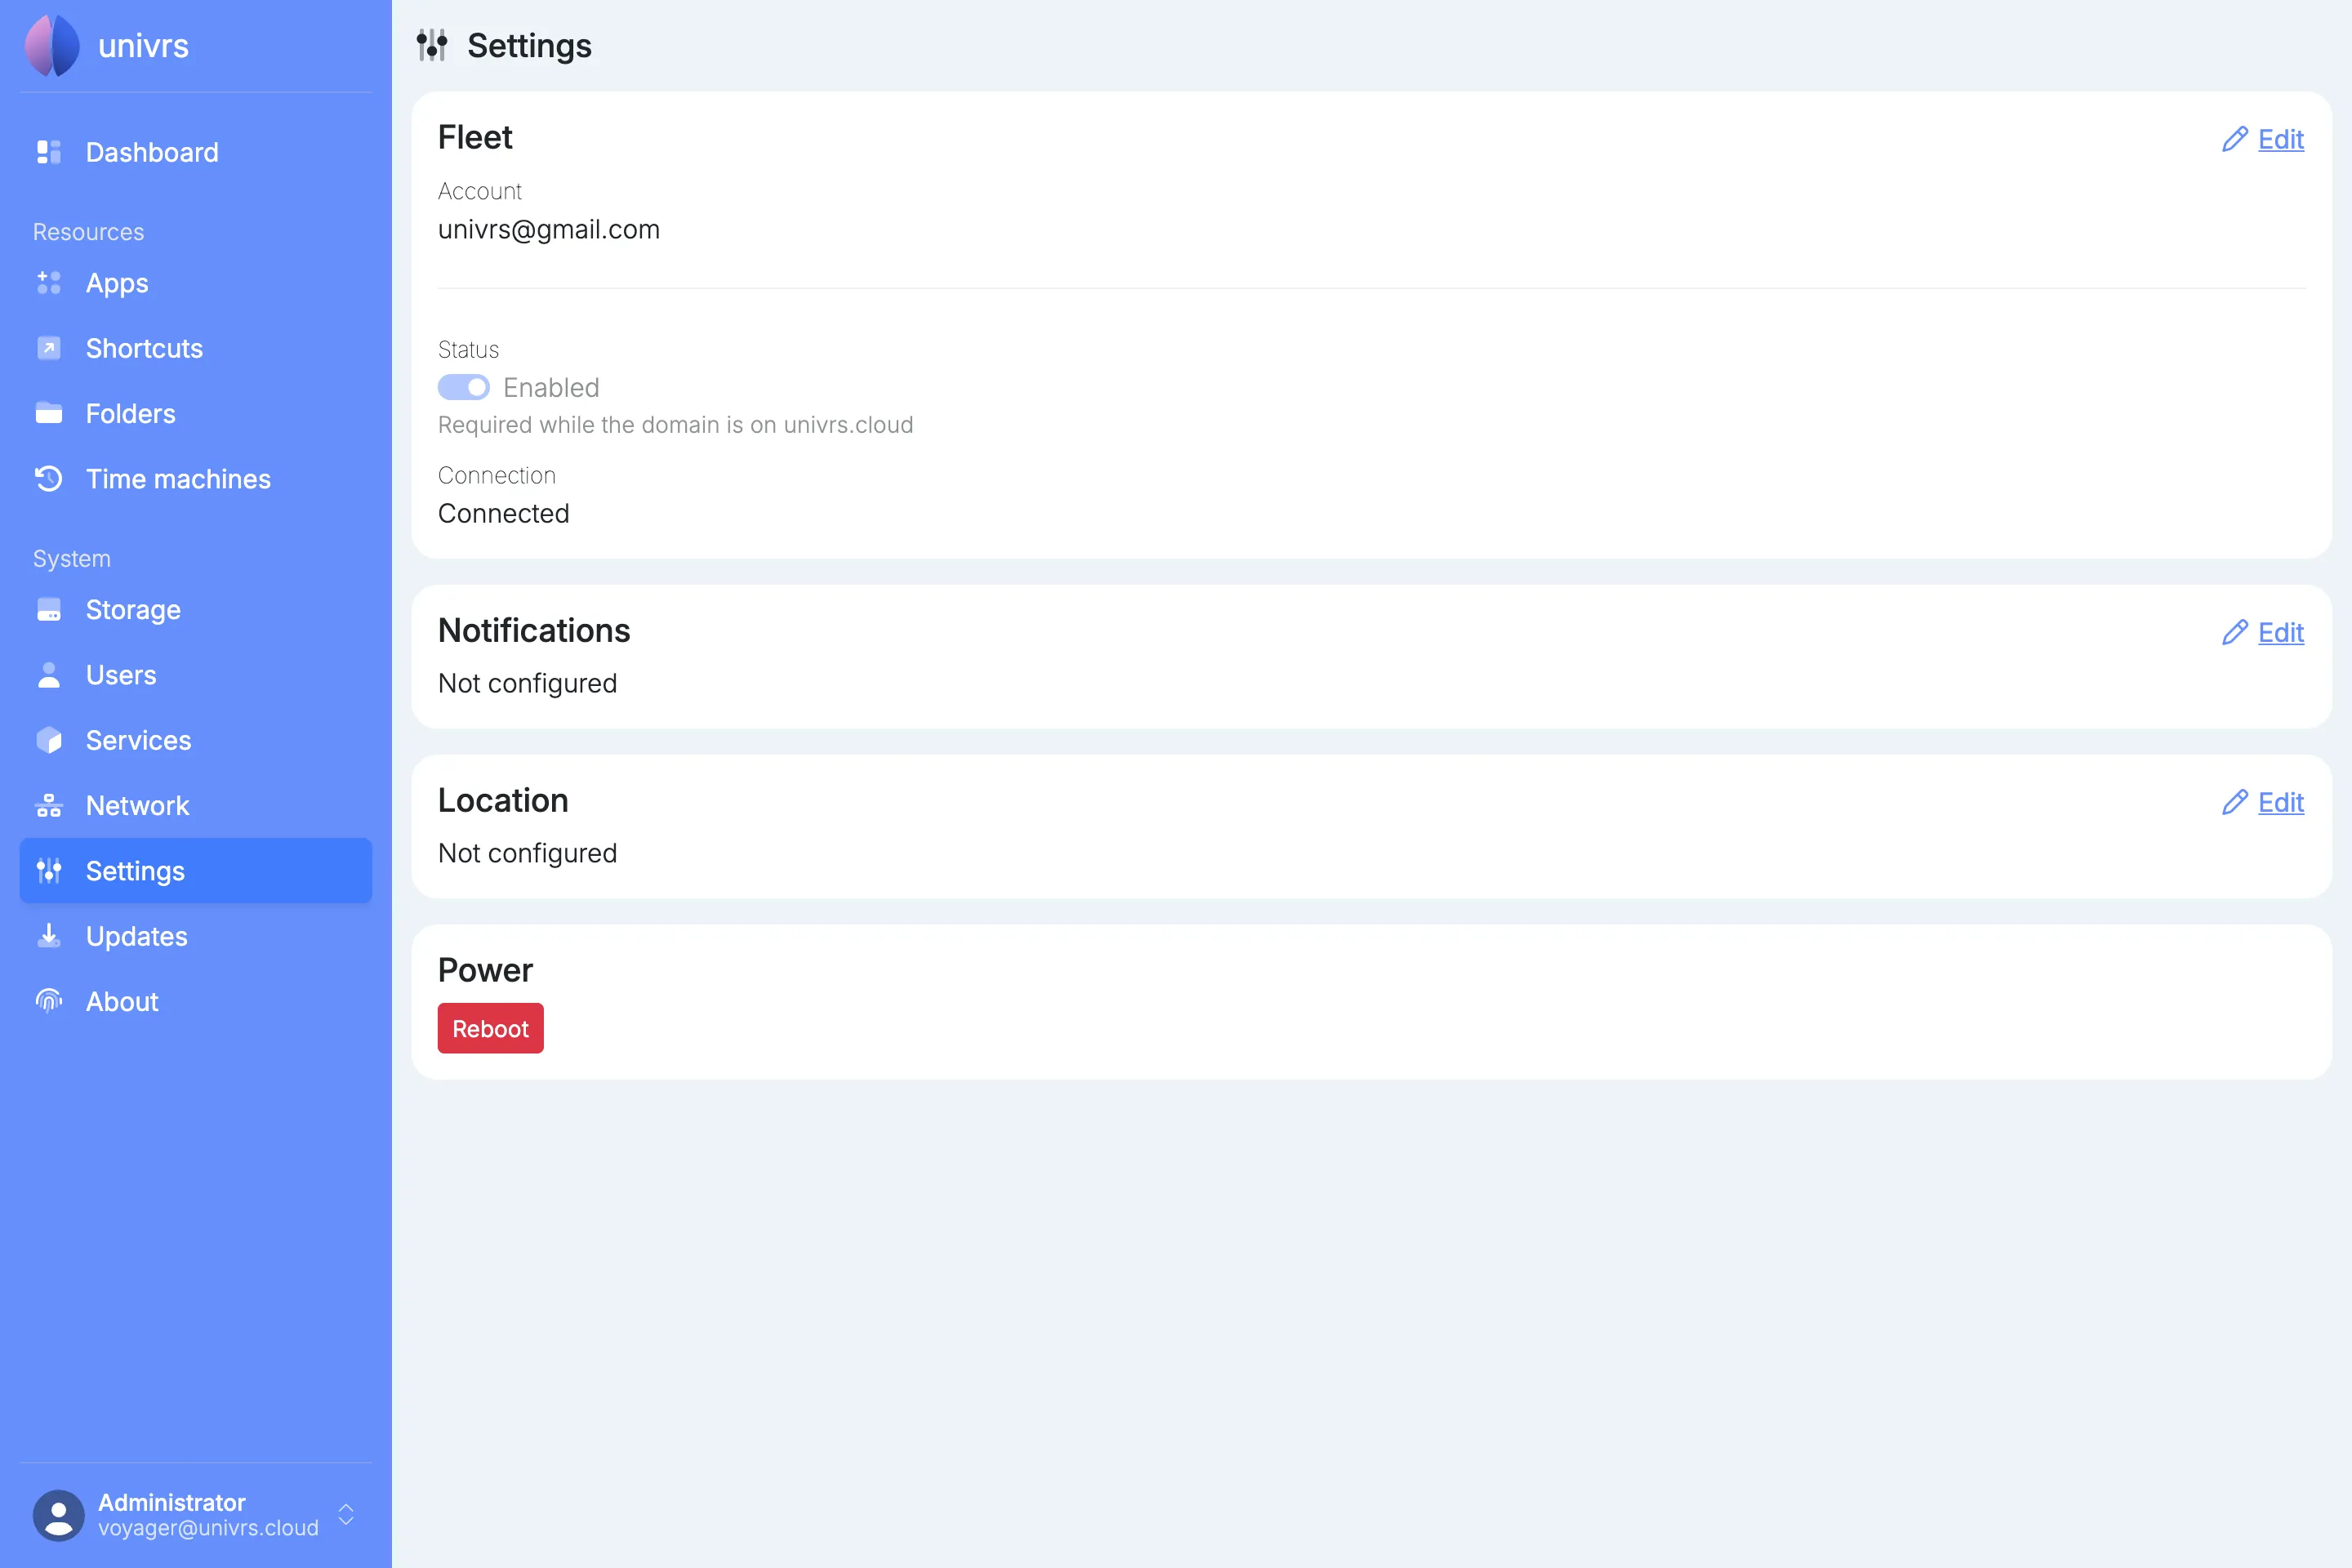Click the Shortcuts arrow icon
The image size is (2352, 1568).
49,348
